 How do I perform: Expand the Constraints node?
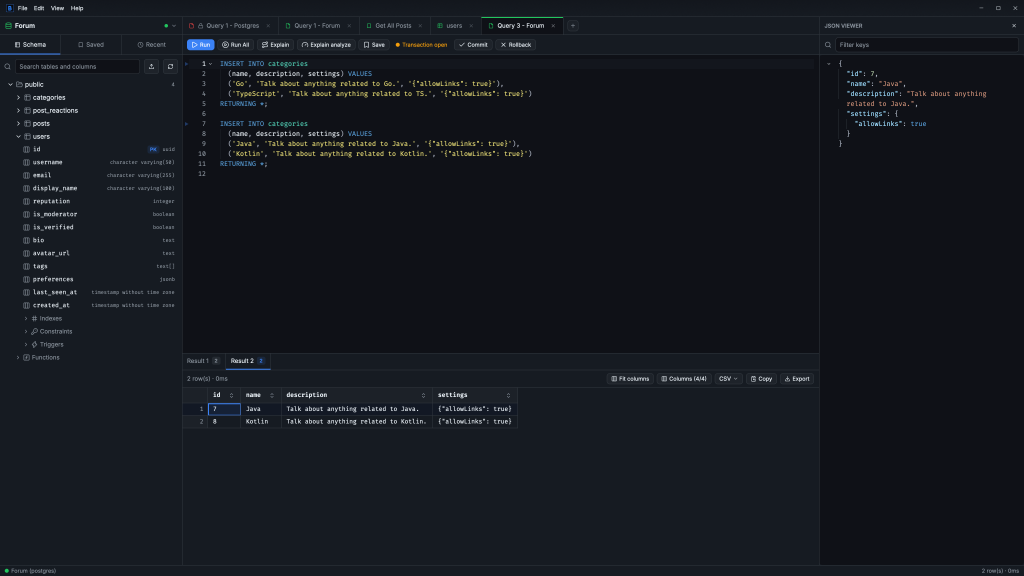[x=26, y=332]
